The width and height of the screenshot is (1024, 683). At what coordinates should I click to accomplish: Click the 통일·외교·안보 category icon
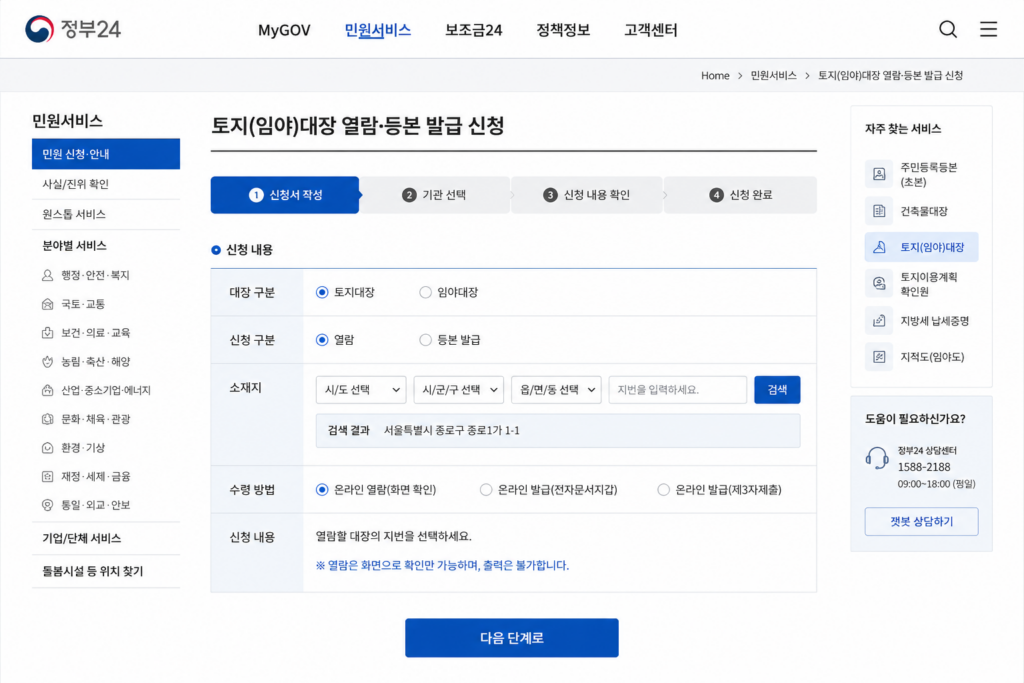point(48,505)
